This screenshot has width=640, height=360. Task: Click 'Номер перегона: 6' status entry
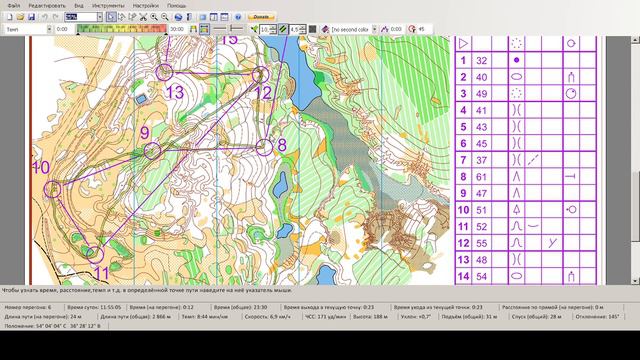pos(28,307)
